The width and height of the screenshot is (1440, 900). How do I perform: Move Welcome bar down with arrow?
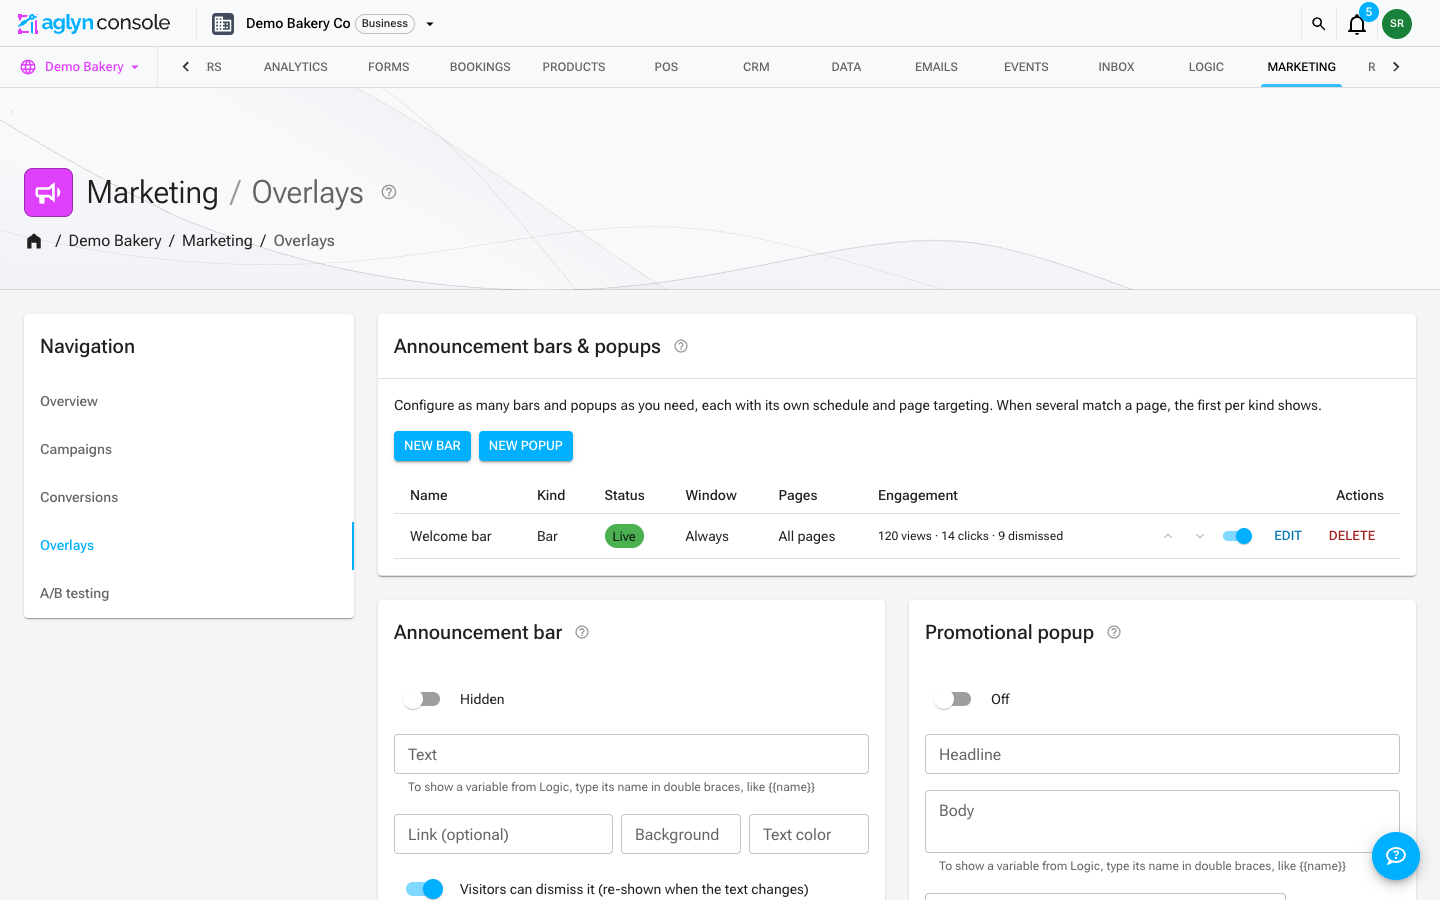pos(1200,536)
